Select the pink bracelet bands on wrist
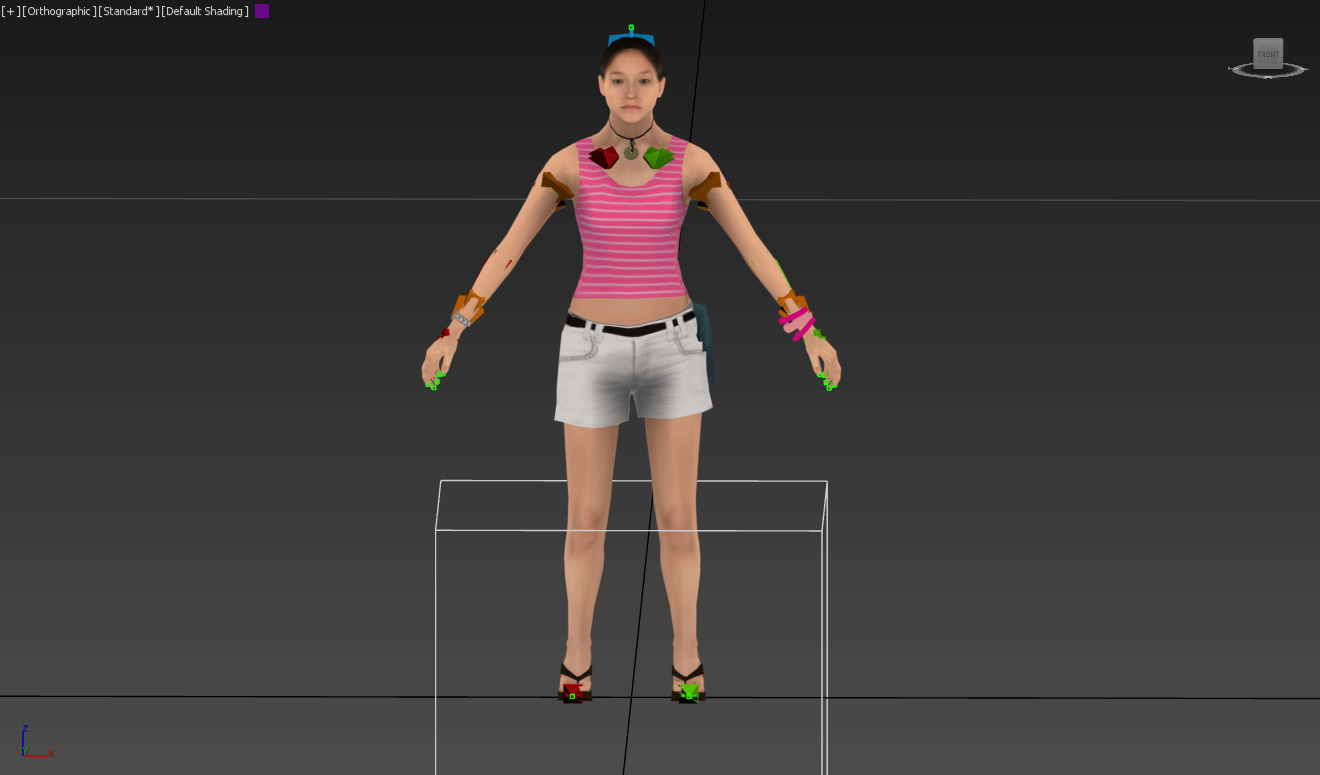1320x775 pixels. tap(797, 321)
